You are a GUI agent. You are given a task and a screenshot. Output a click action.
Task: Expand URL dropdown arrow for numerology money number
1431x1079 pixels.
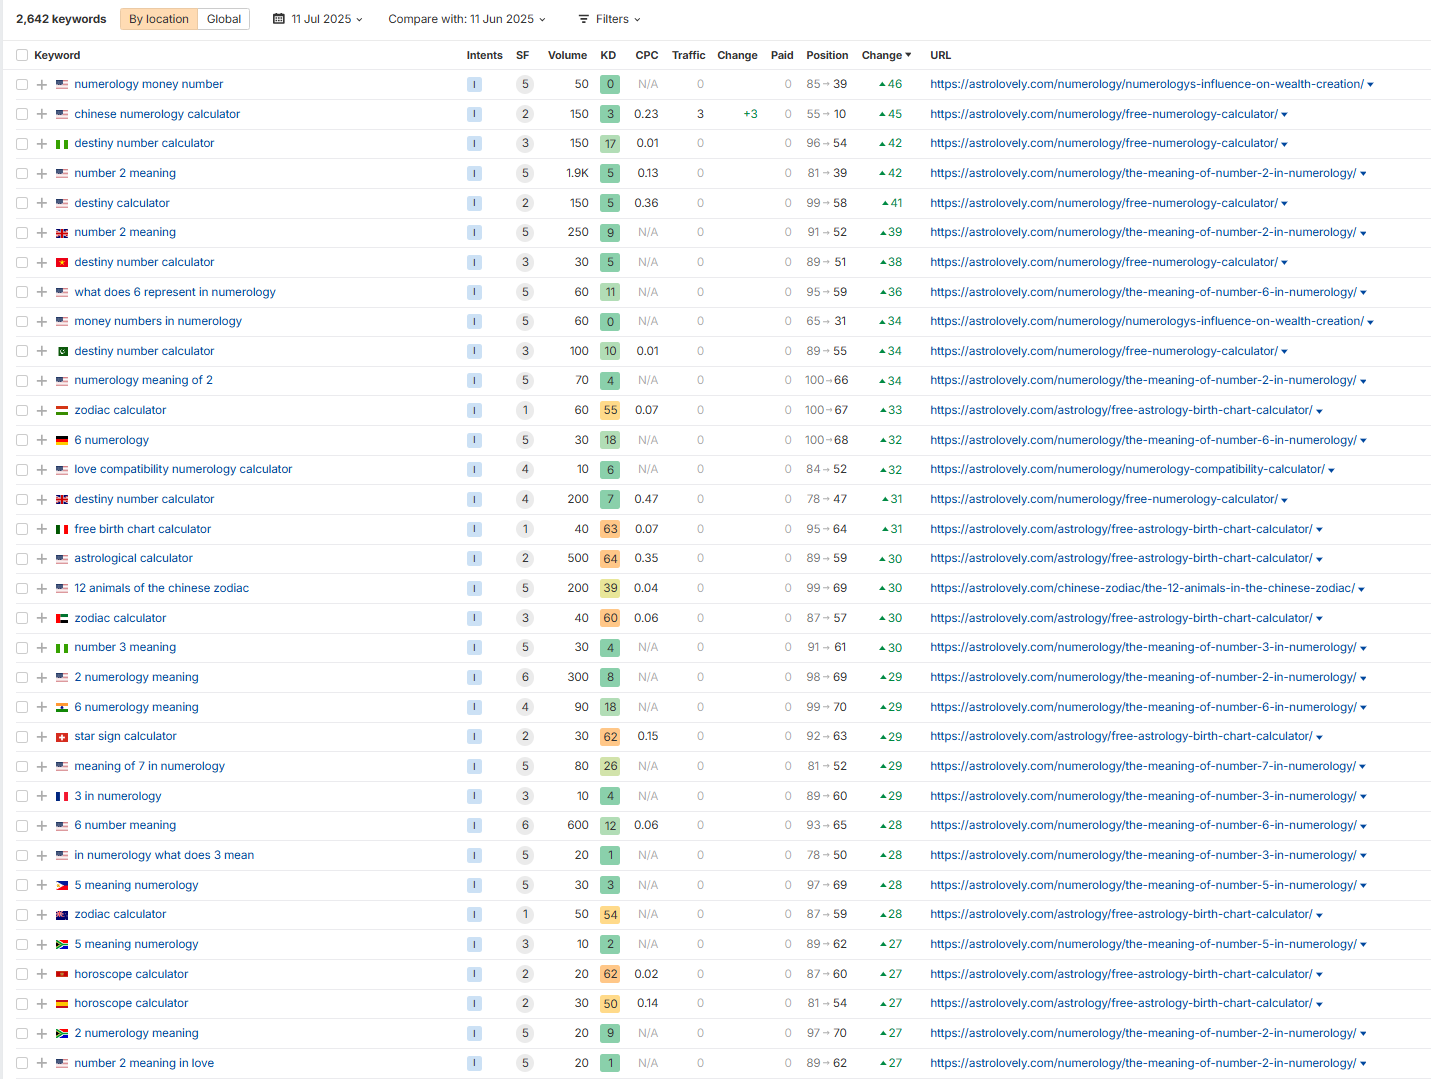1370,85
